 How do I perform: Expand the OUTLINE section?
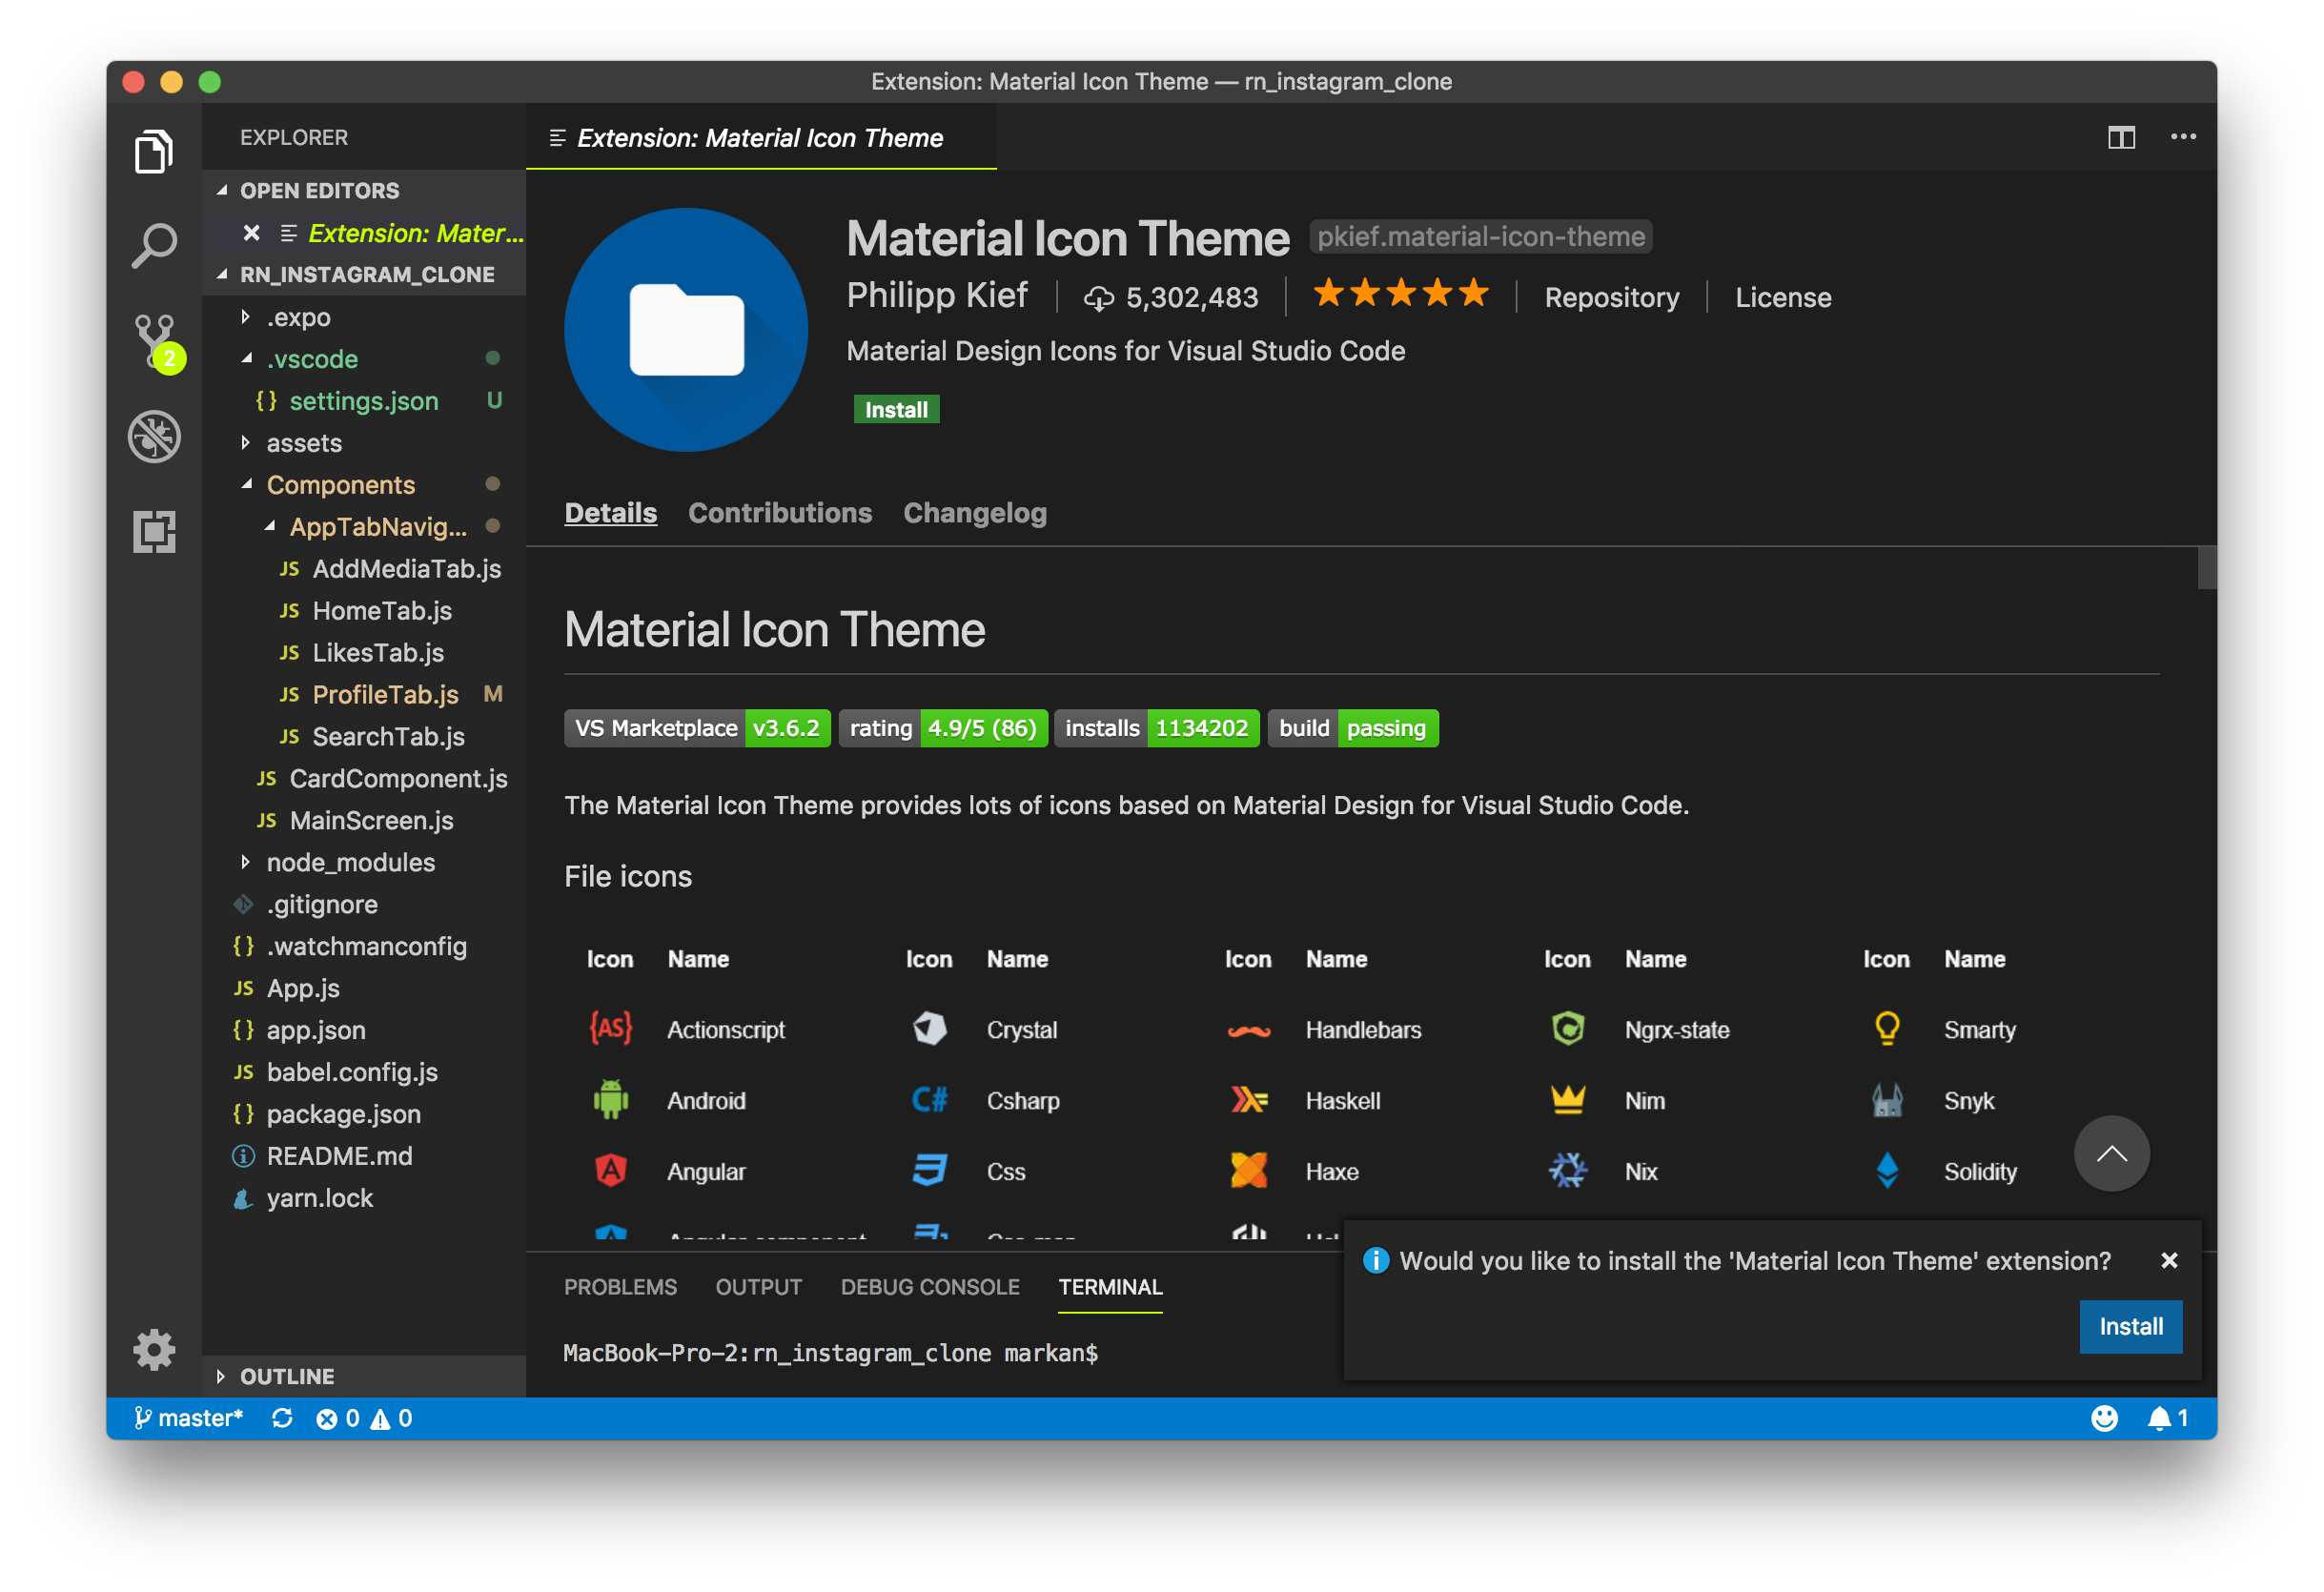(x=286, y=1376)
